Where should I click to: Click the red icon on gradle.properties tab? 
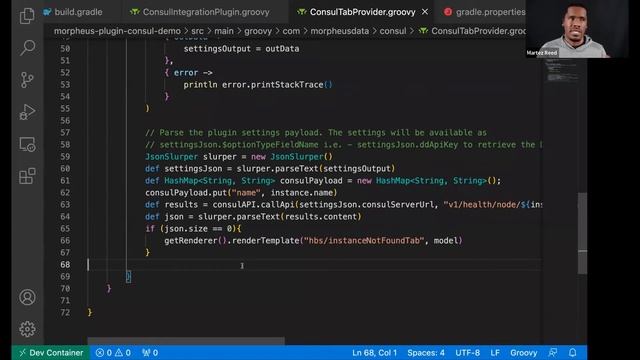tap(448, 12)
